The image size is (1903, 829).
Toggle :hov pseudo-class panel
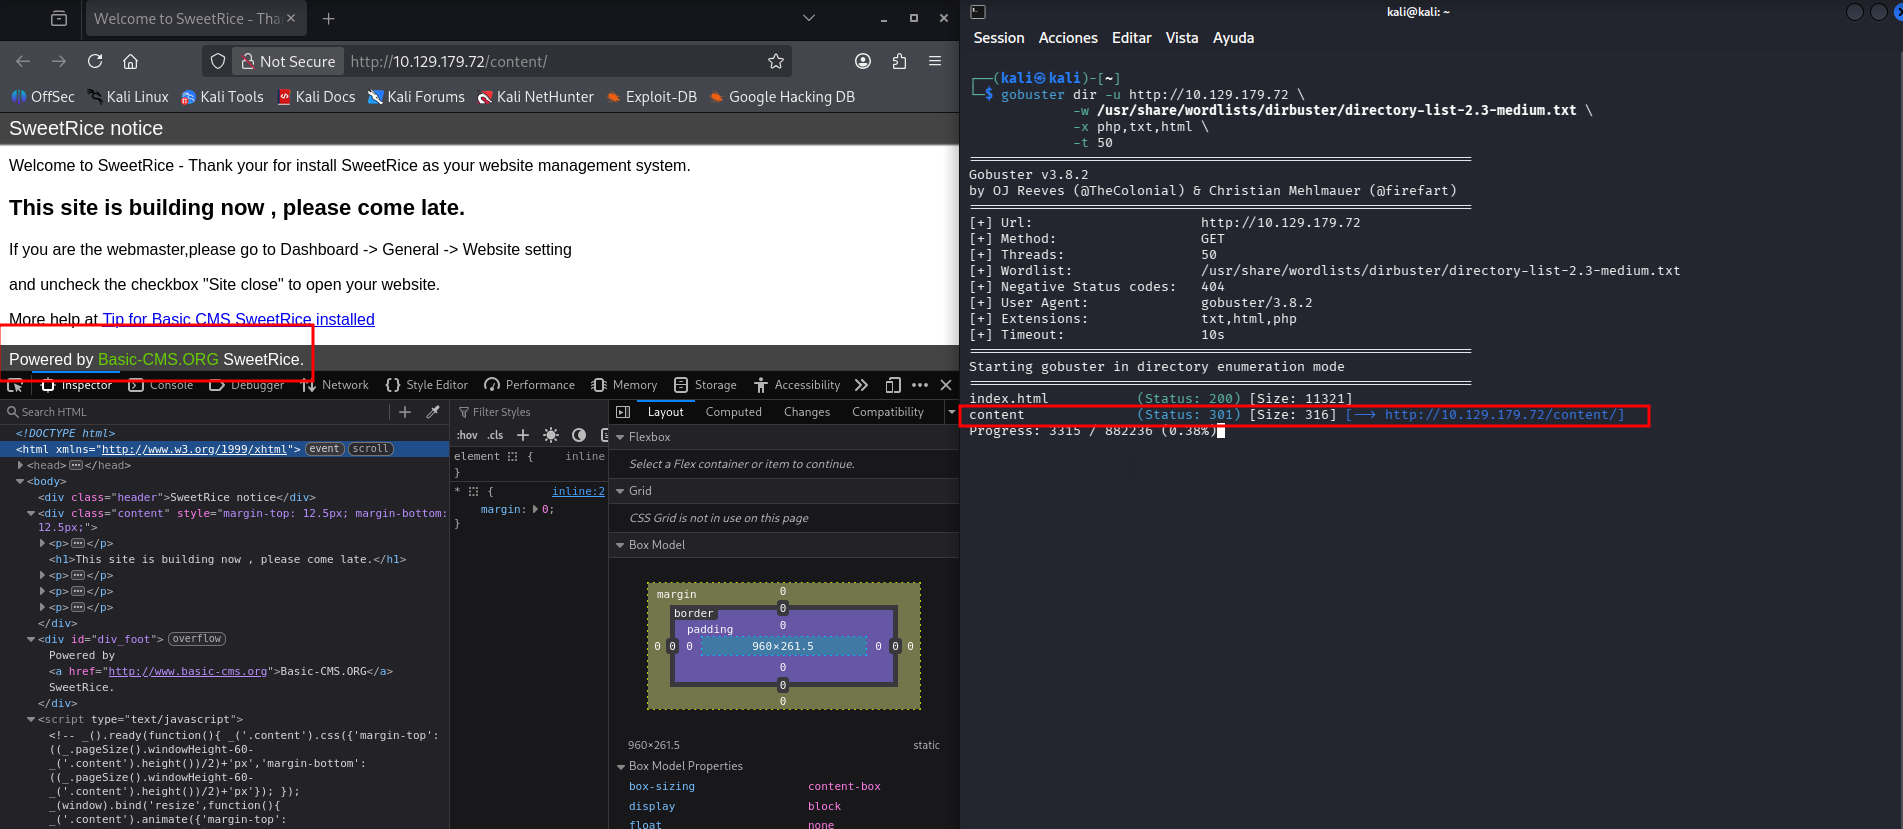467,435
